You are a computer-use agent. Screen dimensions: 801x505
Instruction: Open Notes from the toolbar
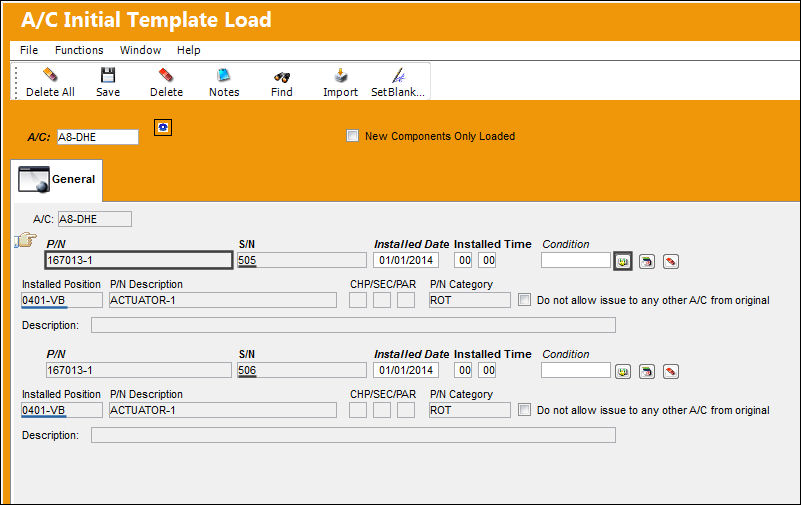[224, 76]
